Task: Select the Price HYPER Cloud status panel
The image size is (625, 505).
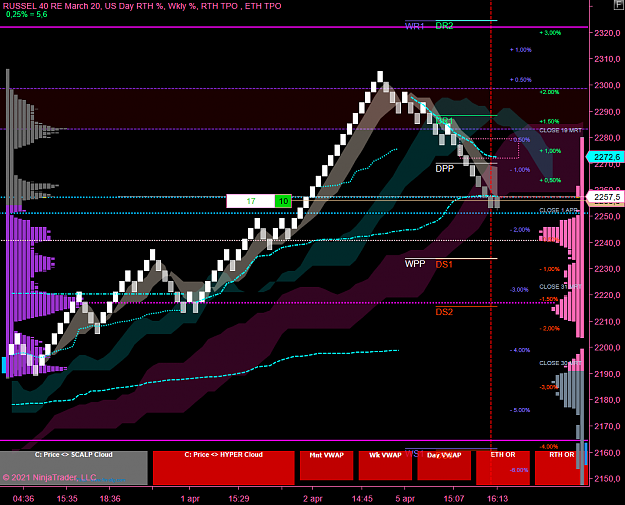Action: tap(224, 468)
